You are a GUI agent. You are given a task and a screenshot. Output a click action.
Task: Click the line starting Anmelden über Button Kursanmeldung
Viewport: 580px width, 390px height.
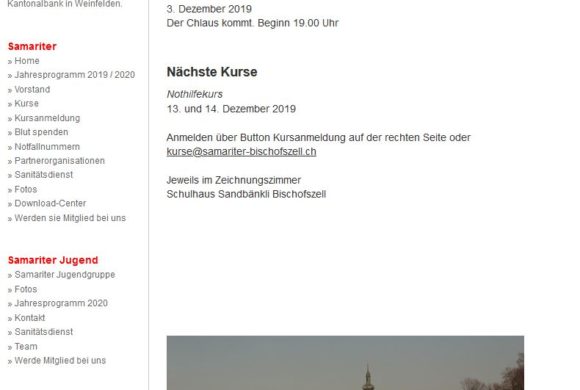pyautogui.click(x=318, y=138)
